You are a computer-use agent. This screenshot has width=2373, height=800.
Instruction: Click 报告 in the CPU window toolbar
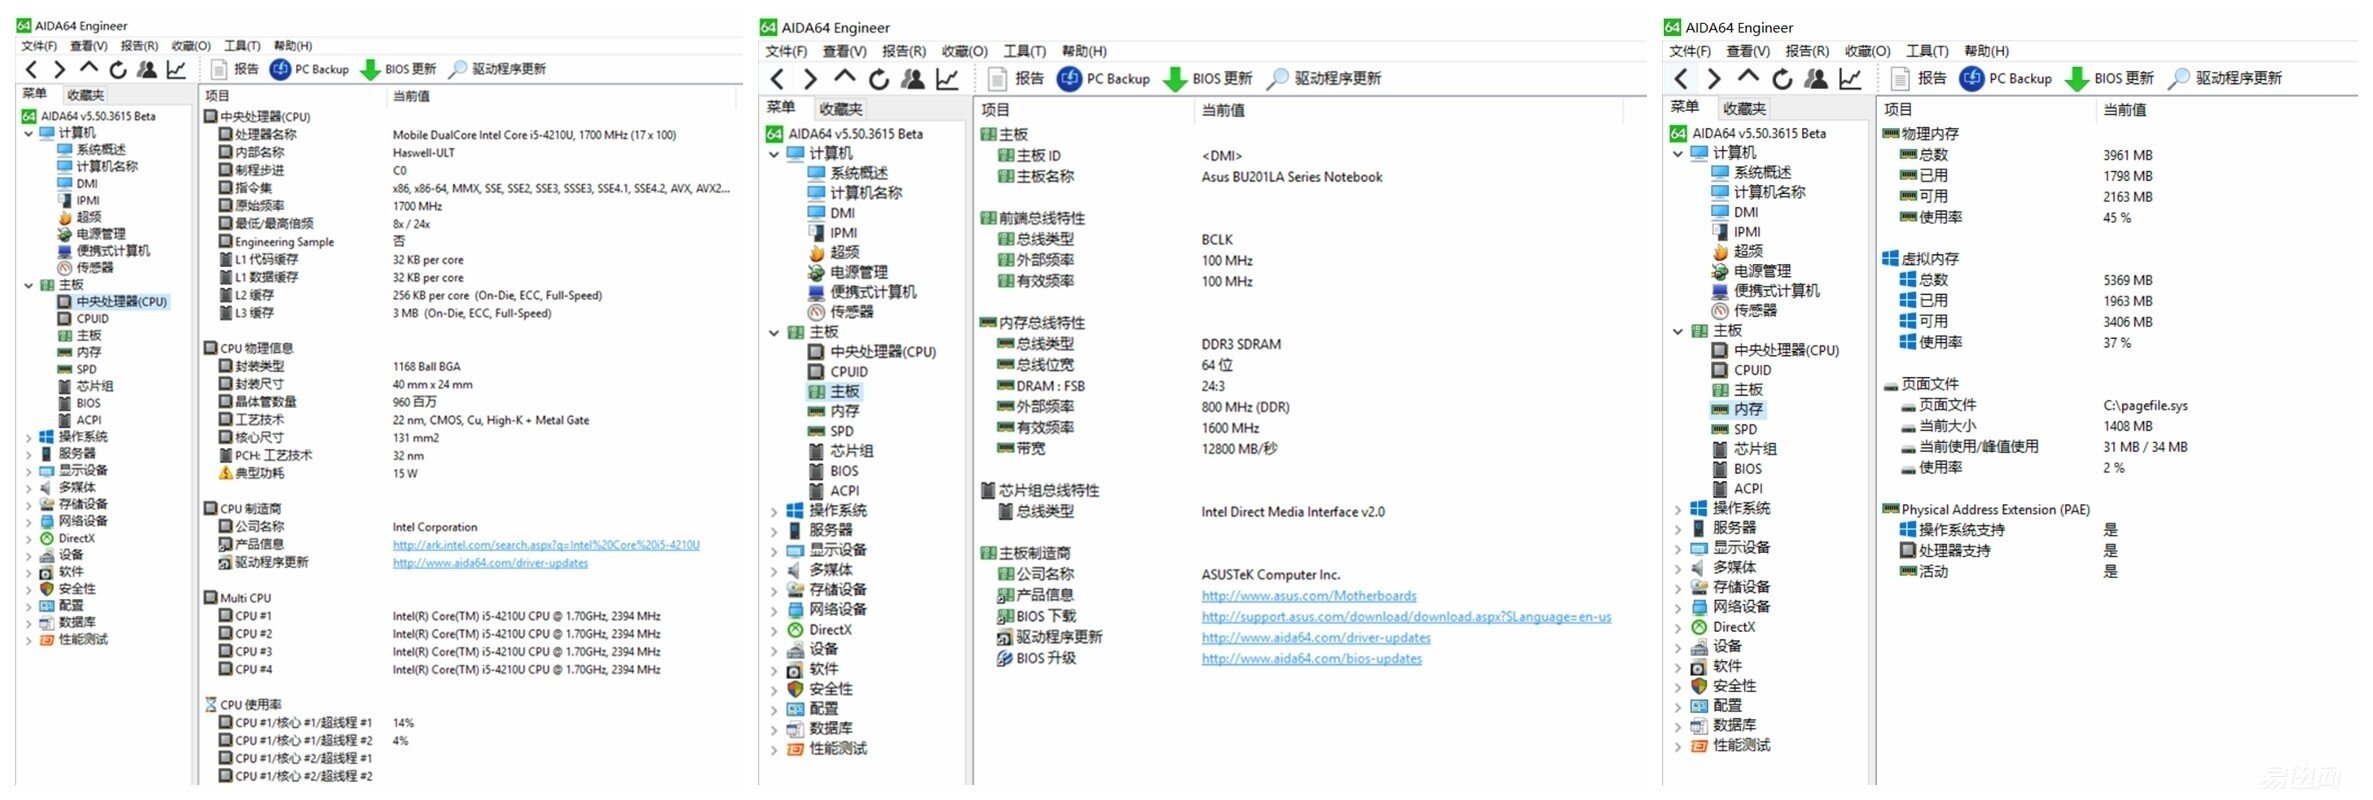pos(235,69)
